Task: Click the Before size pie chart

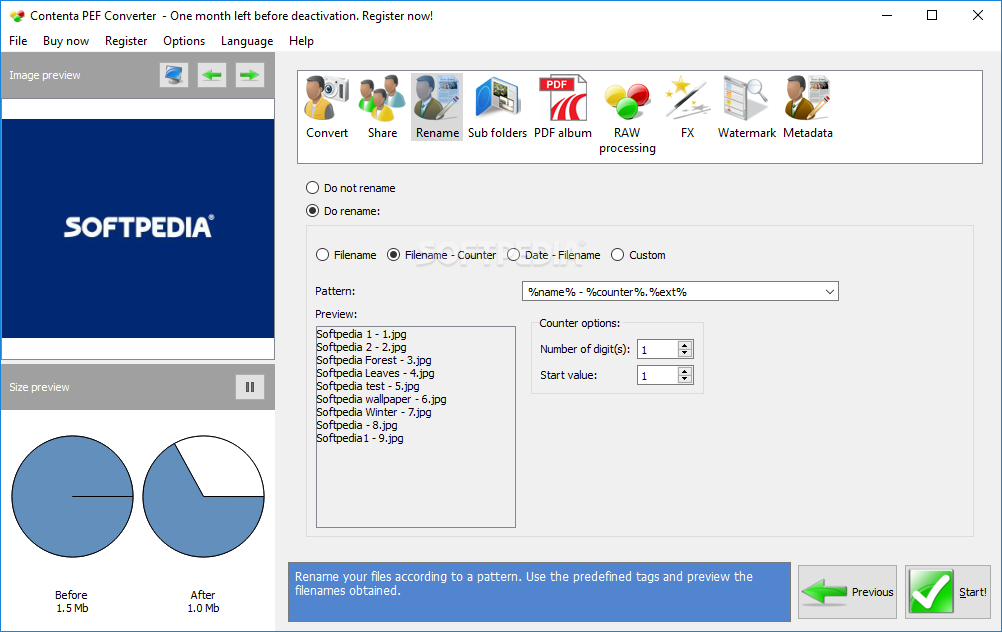Action: 72,496
